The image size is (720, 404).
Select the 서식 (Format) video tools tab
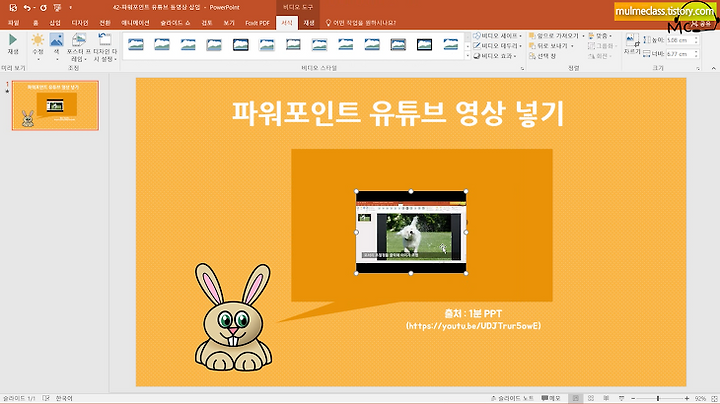click(x=287, y=23)
